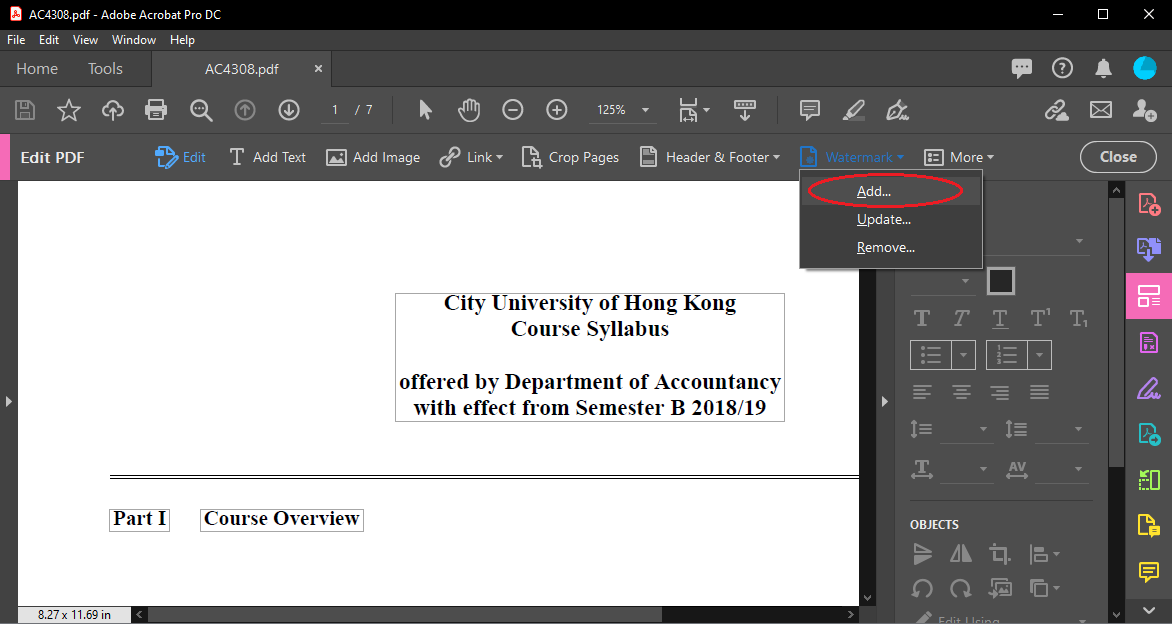Select the Hand tool in the toolbar

point(468,110)
